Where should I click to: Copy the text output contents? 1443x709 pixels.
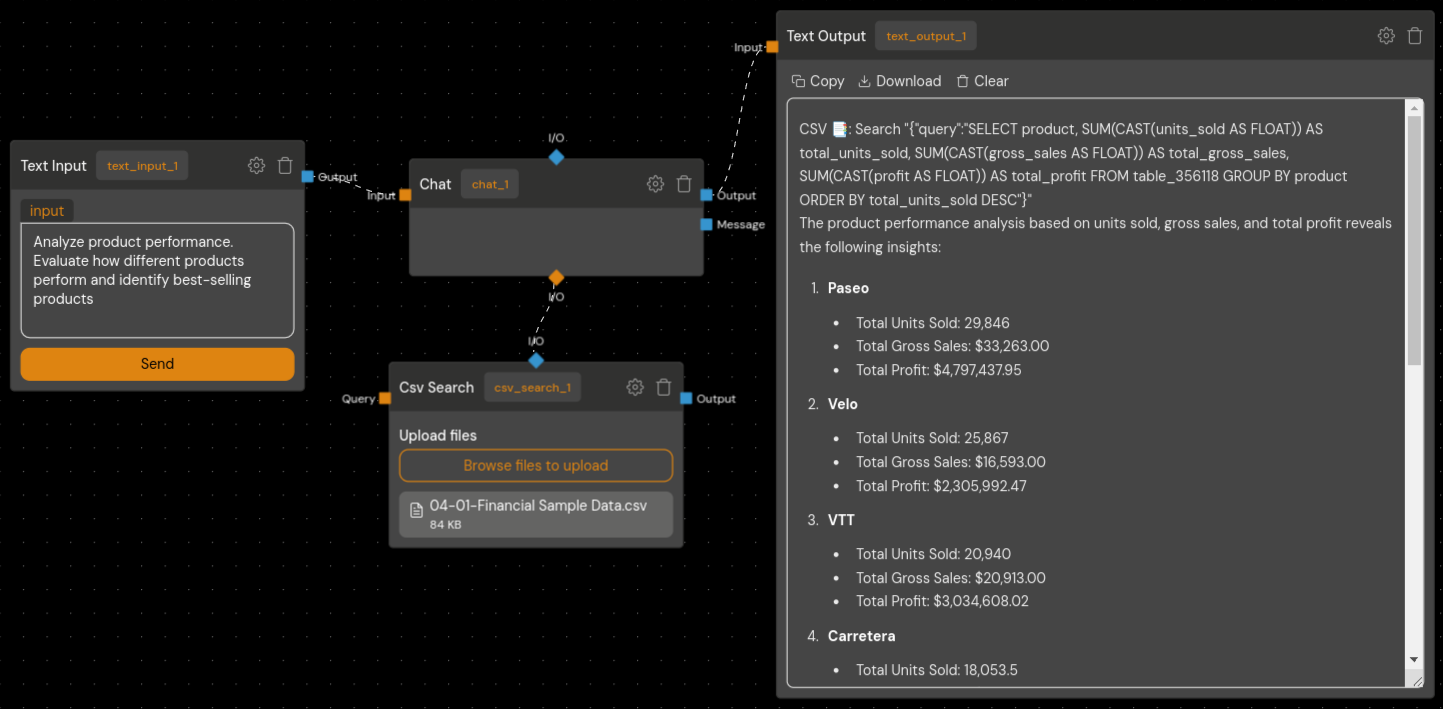pos(818,81)
